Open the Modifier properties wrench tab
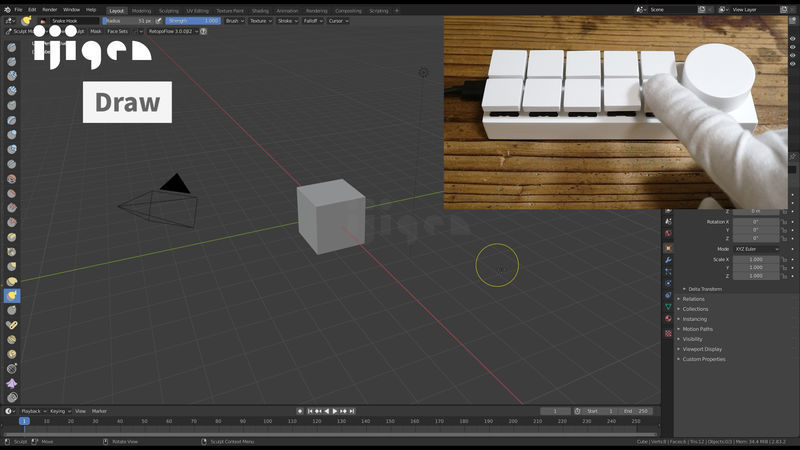800x450 pixels. pyautogui.click(x=668, y=260)
